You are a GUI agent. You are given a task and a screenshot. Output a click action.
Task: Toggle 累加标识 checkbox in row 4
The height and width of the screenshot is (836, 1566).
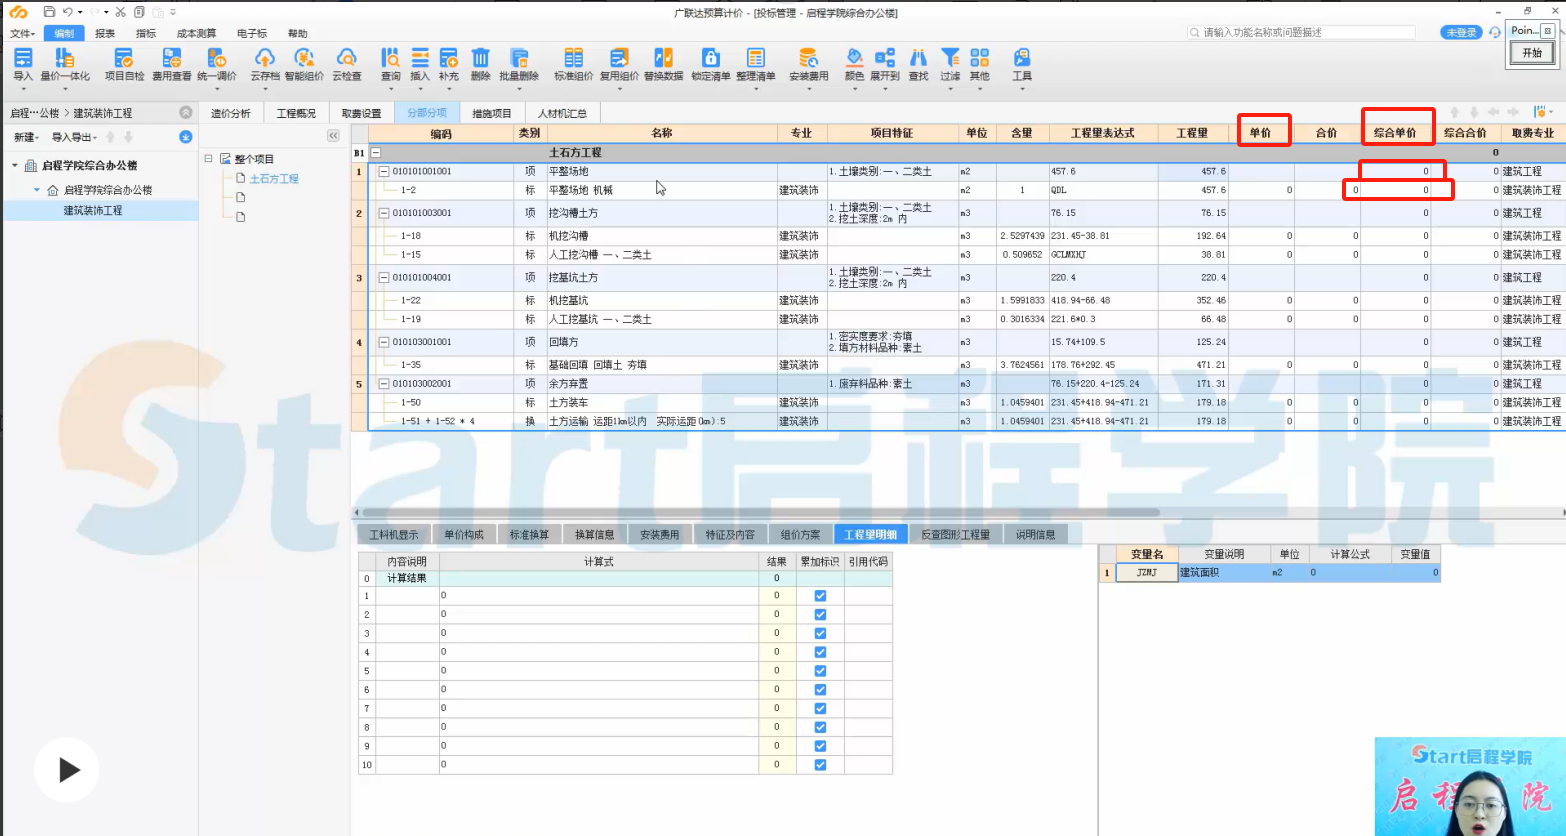point(820,652)
